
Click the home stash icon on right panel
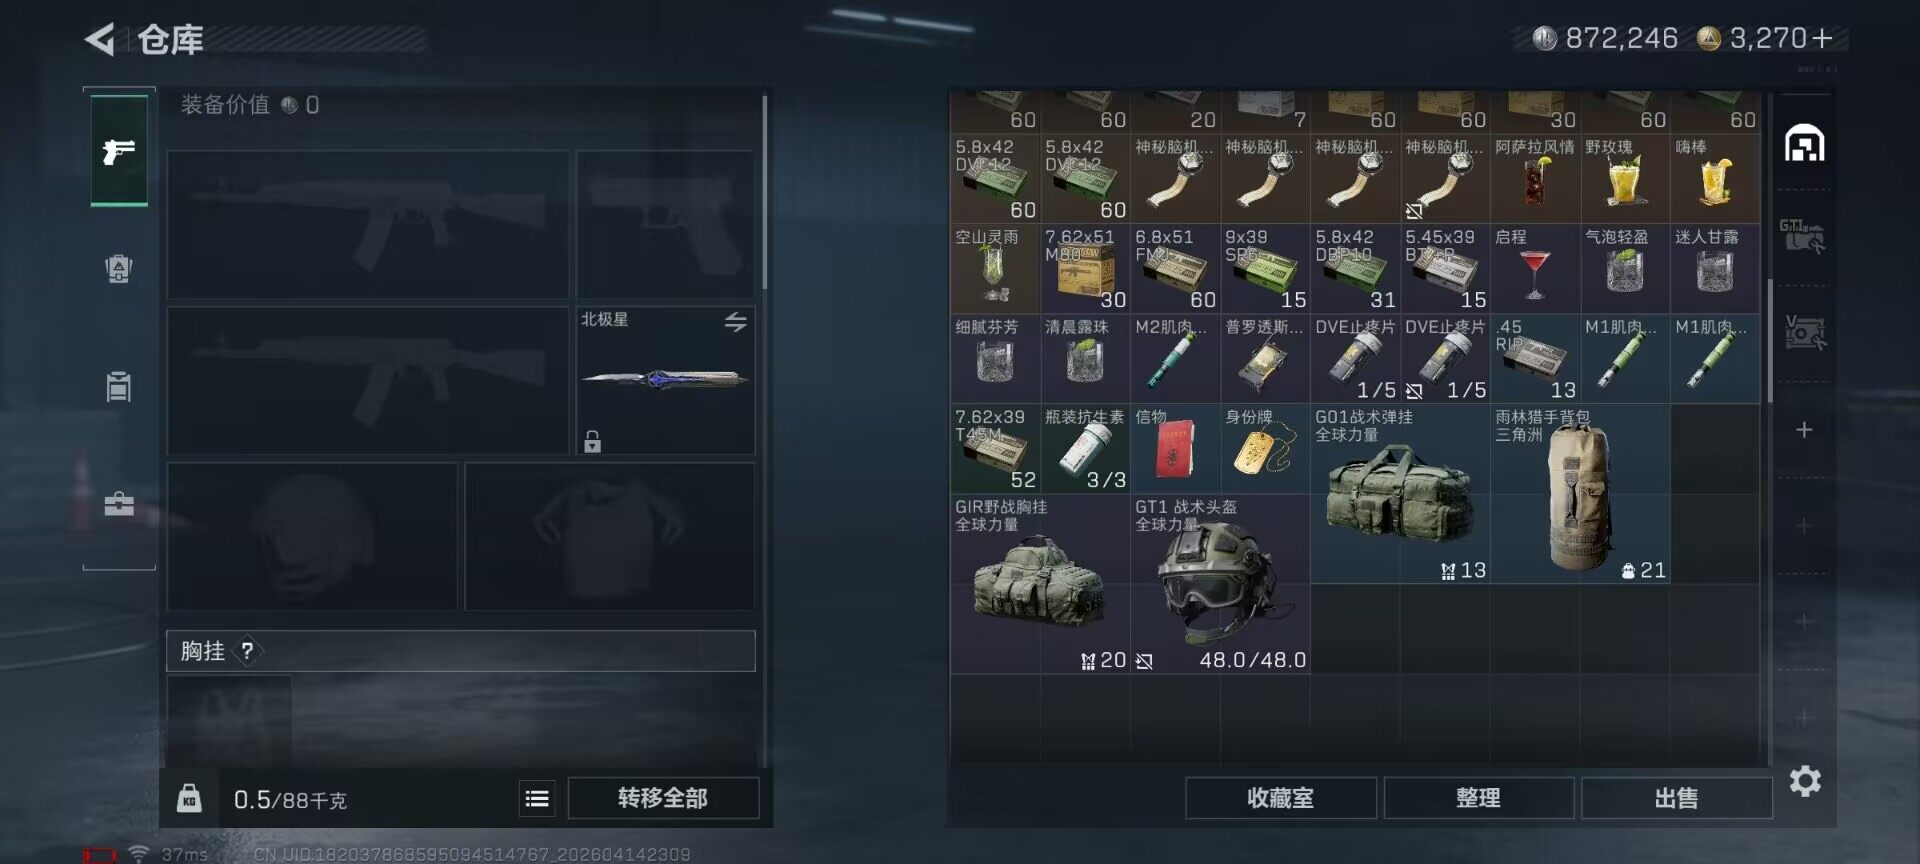tap(1805, 144)
